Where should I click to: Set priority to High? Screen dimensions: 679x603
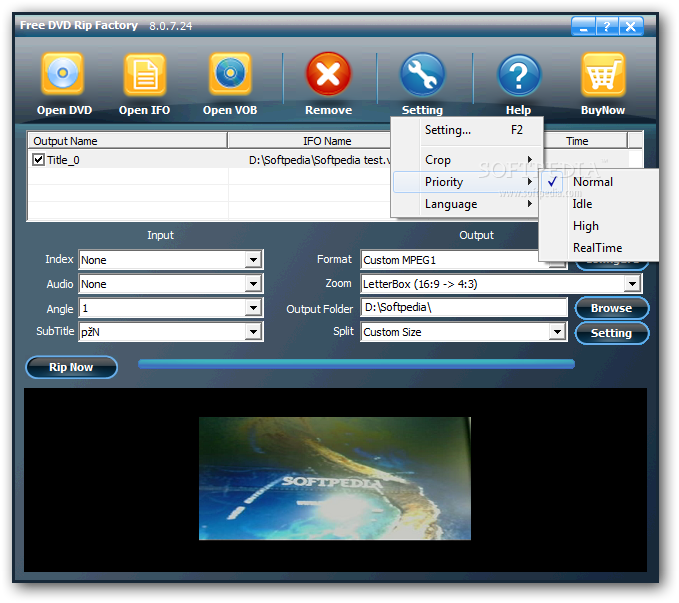(599, 226)
